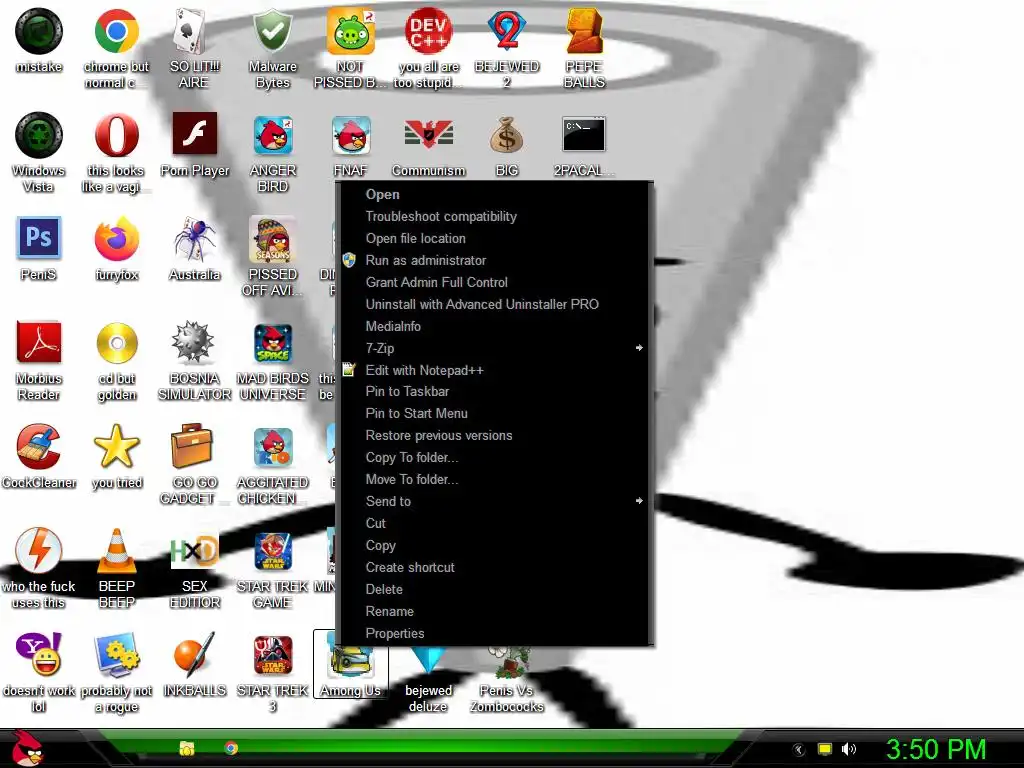Click the Photoshop Ps icon
The height and width of the screenshot is (768, 1024).
[39, 238]
